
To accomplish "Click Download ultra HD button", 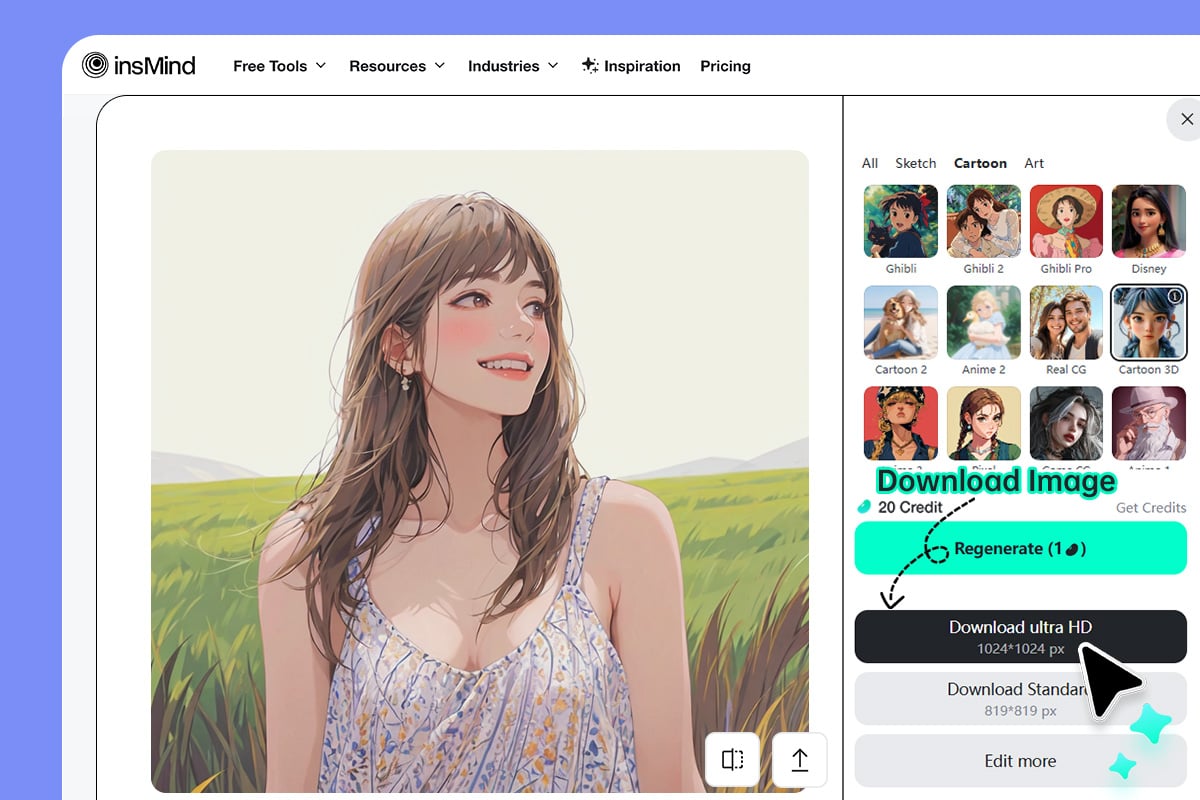I will (x=1020, y=636).
